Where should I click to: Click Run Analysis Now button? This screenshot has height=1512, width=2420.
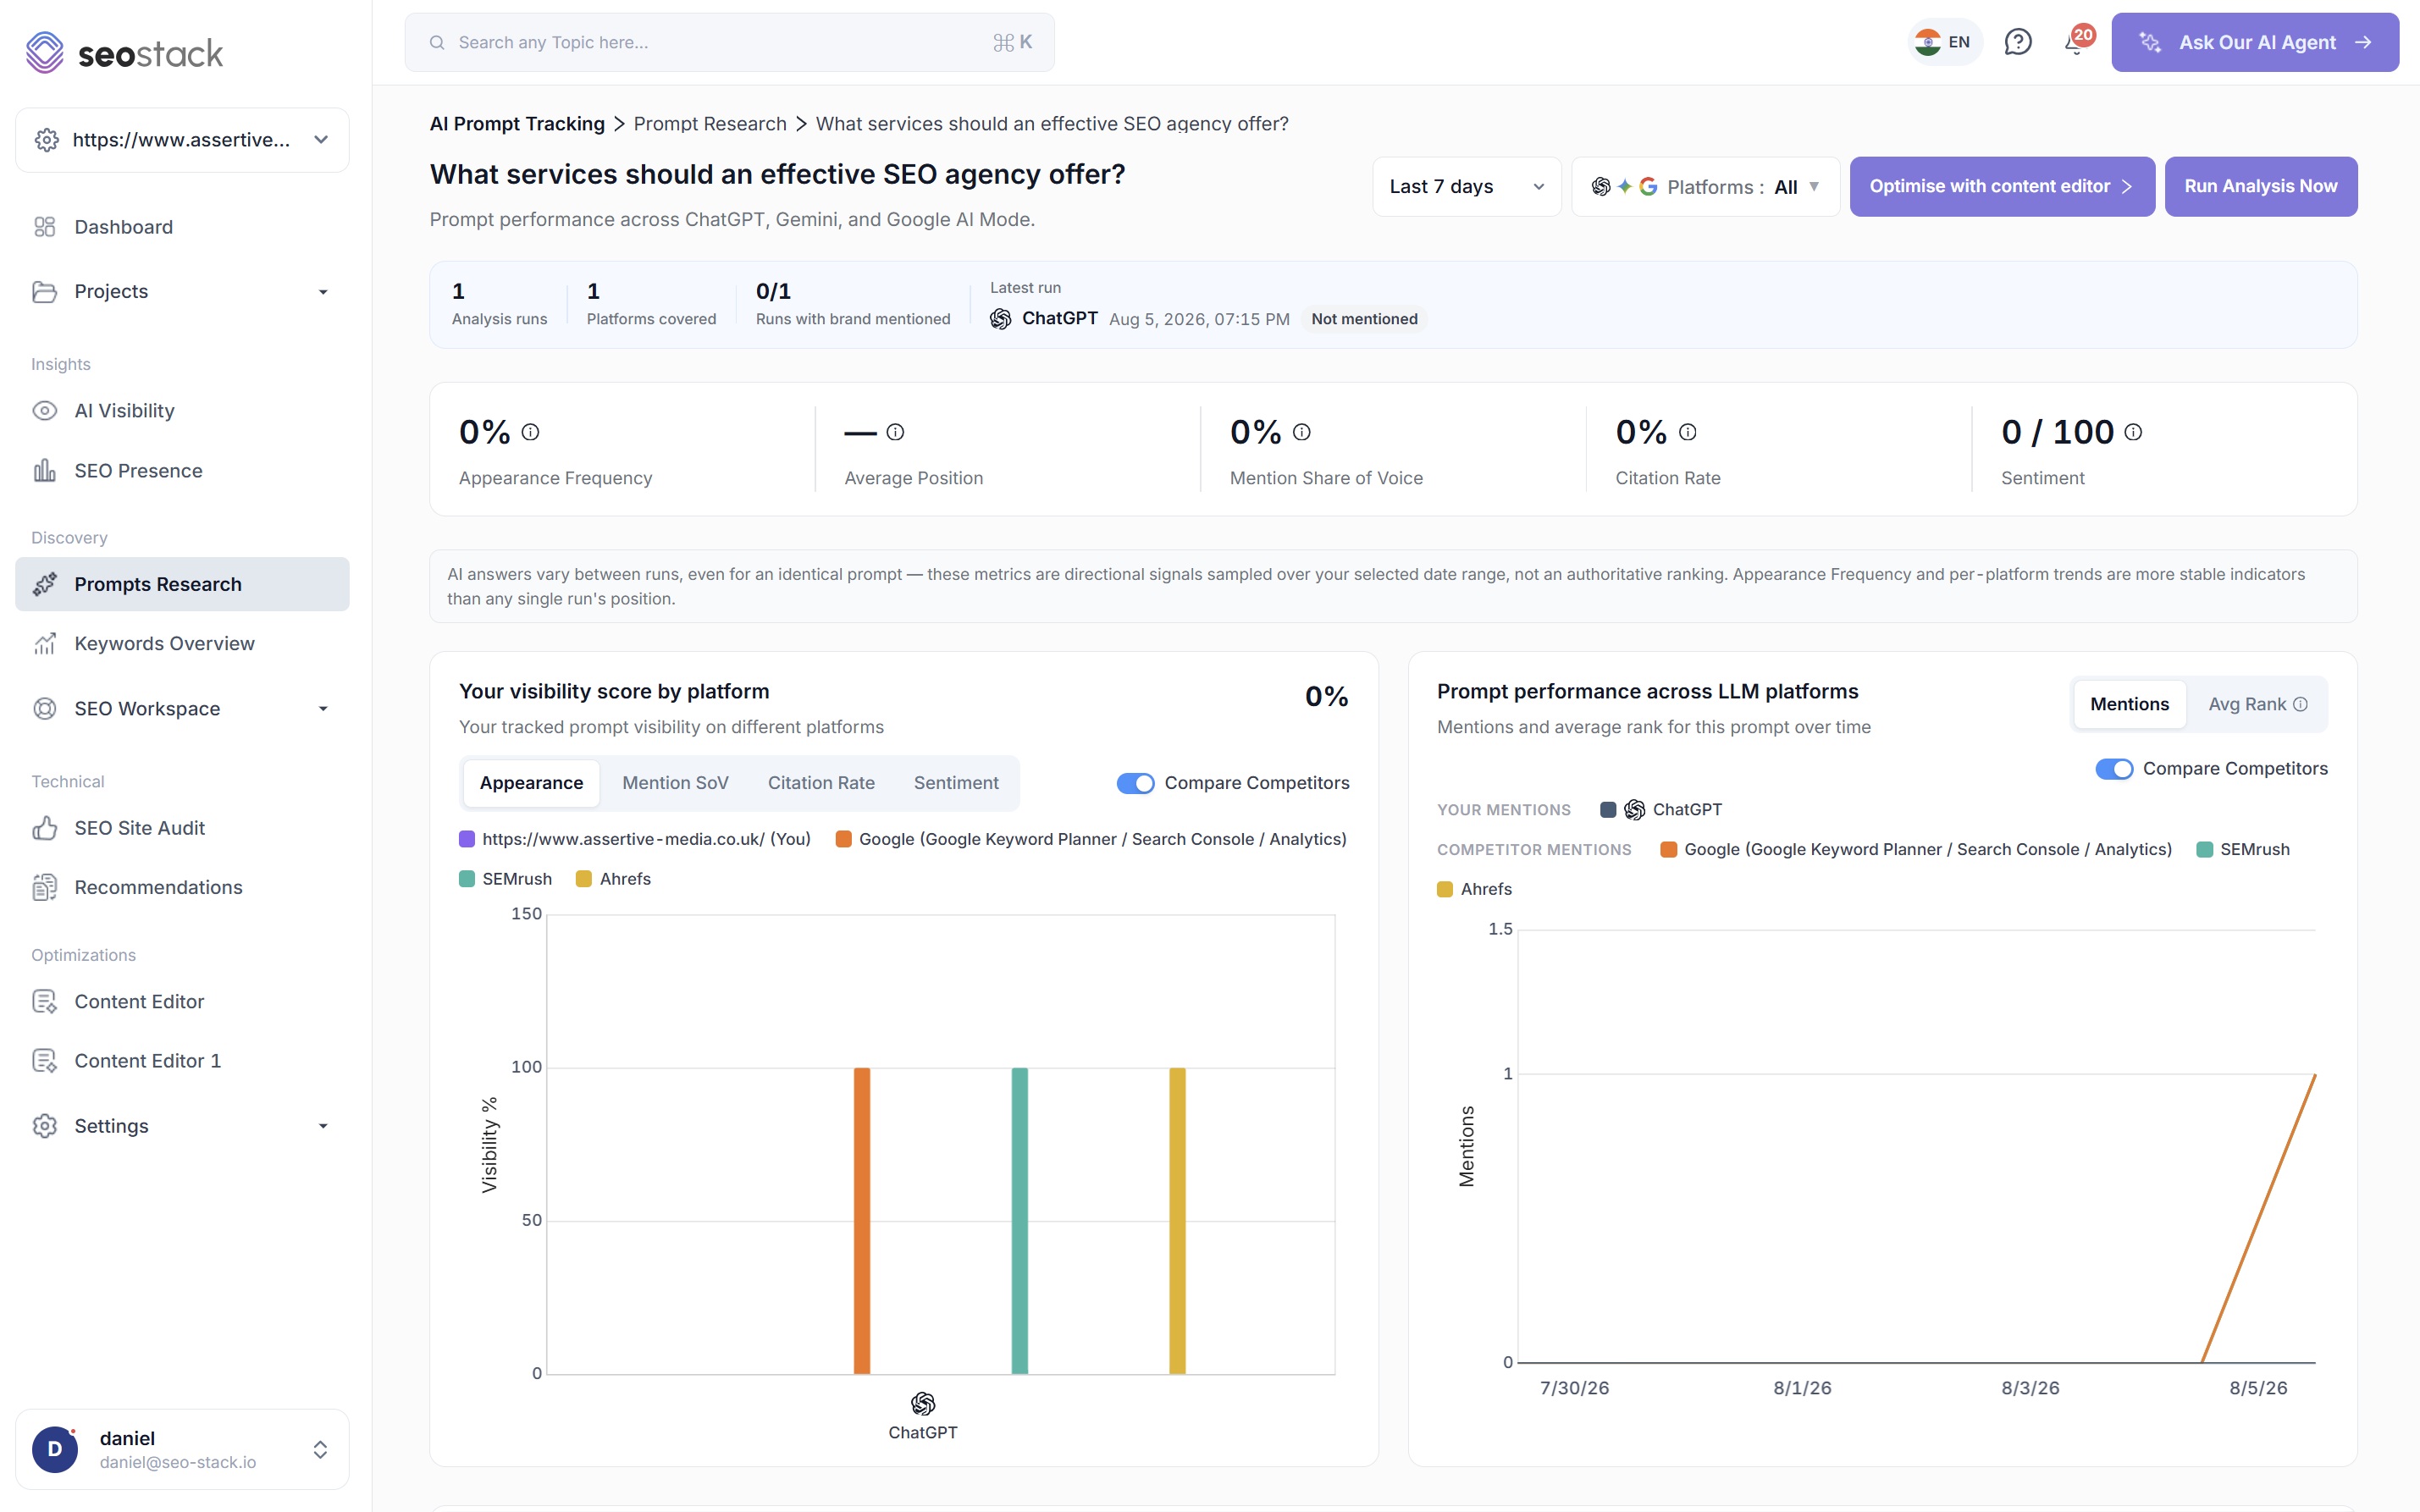(x=2260, y=186)
